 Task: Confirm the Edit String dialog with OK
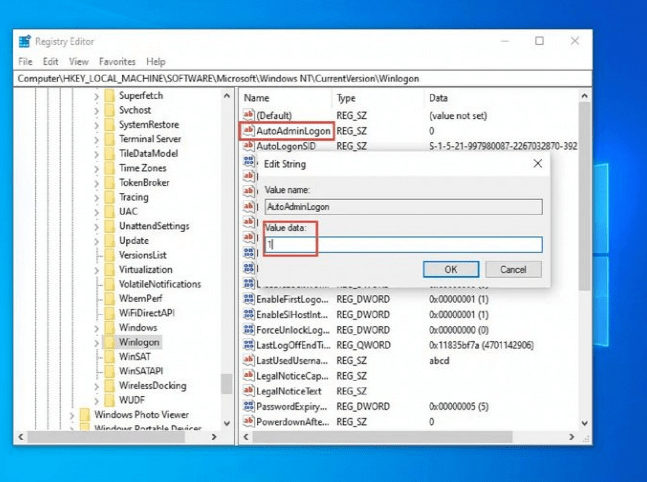tap(451, 269)
